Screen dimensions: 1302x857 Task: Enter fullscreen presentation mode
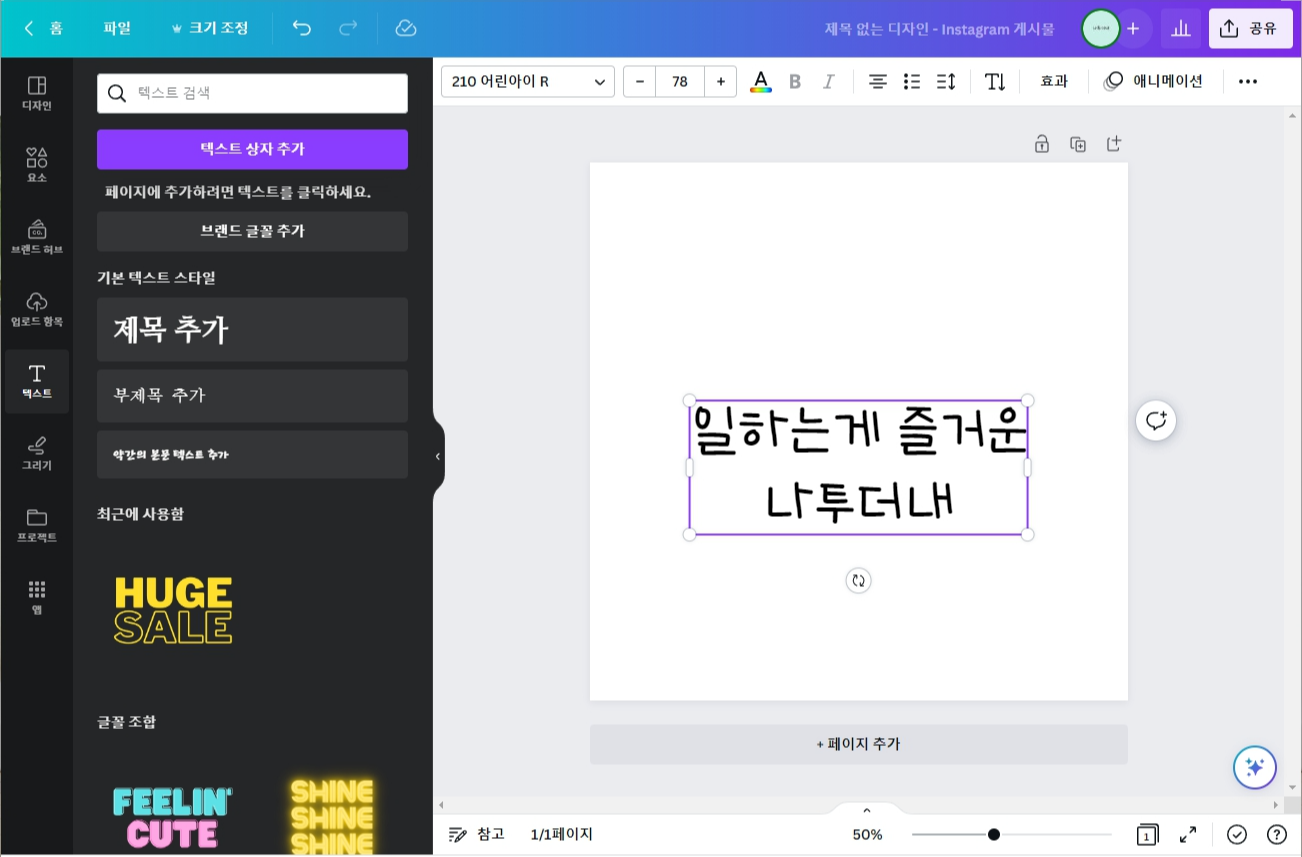tap(1188, 834)
